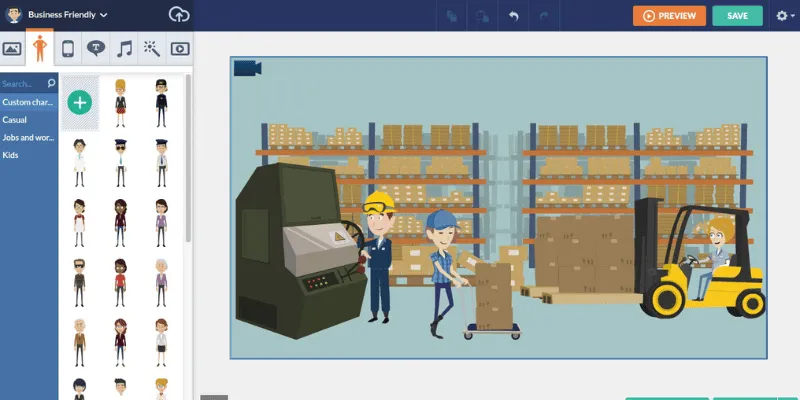Click the copy icon in top toolbar

[452, 16]
